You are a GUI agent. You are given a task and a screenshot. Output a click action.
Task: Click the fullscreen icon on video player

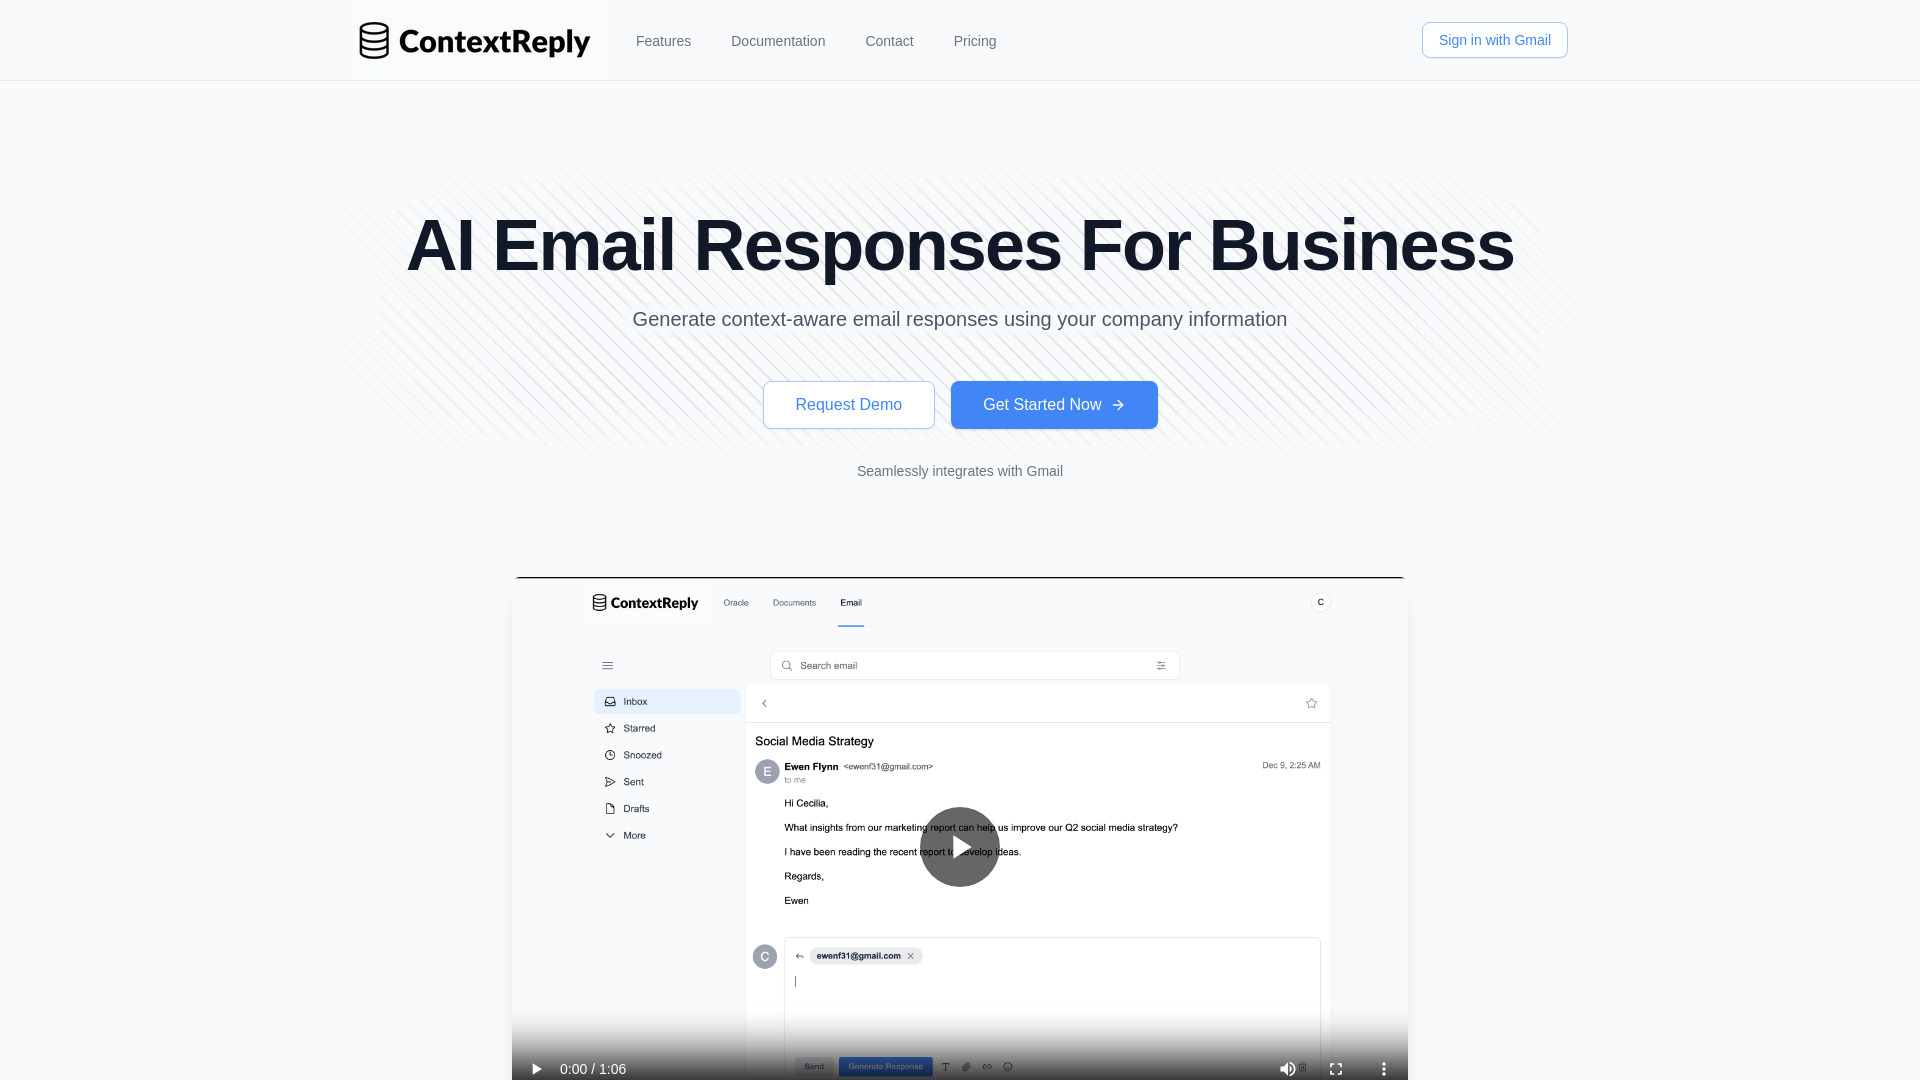tap(1336, 1068)
